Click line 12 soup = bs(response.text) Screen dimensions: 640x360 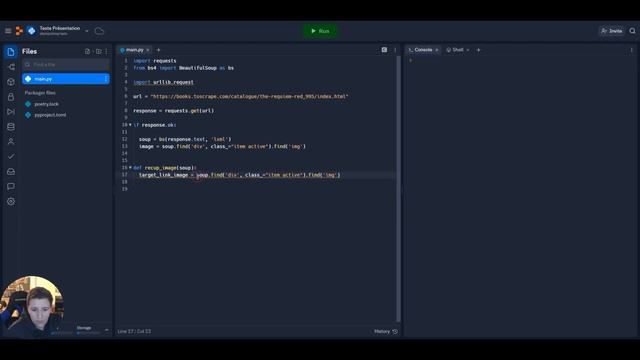click(185, 139)
